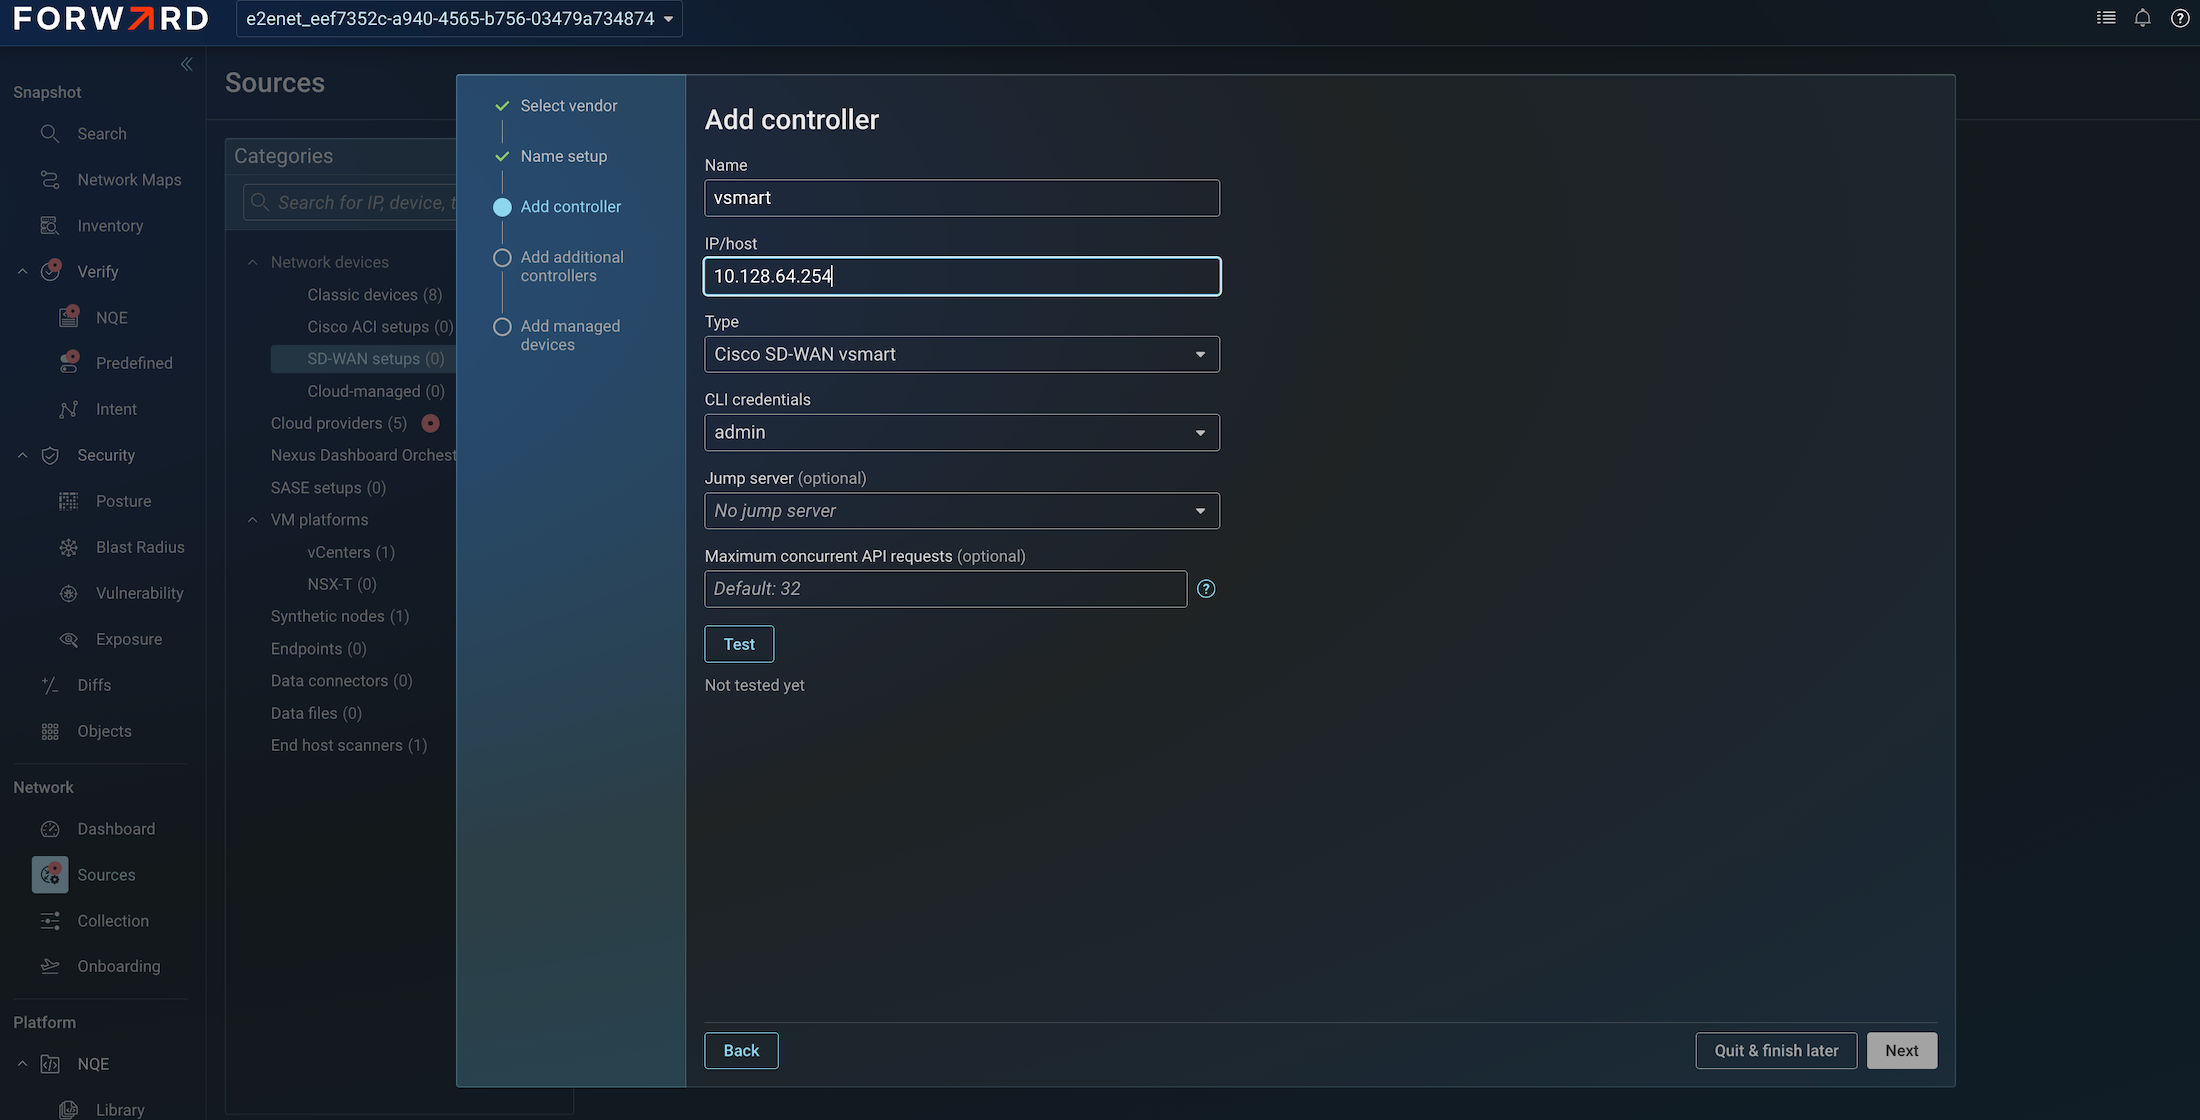Open the network selector dropdown
This screenshot has height=1120, width=2200.
tap(459, 18)
